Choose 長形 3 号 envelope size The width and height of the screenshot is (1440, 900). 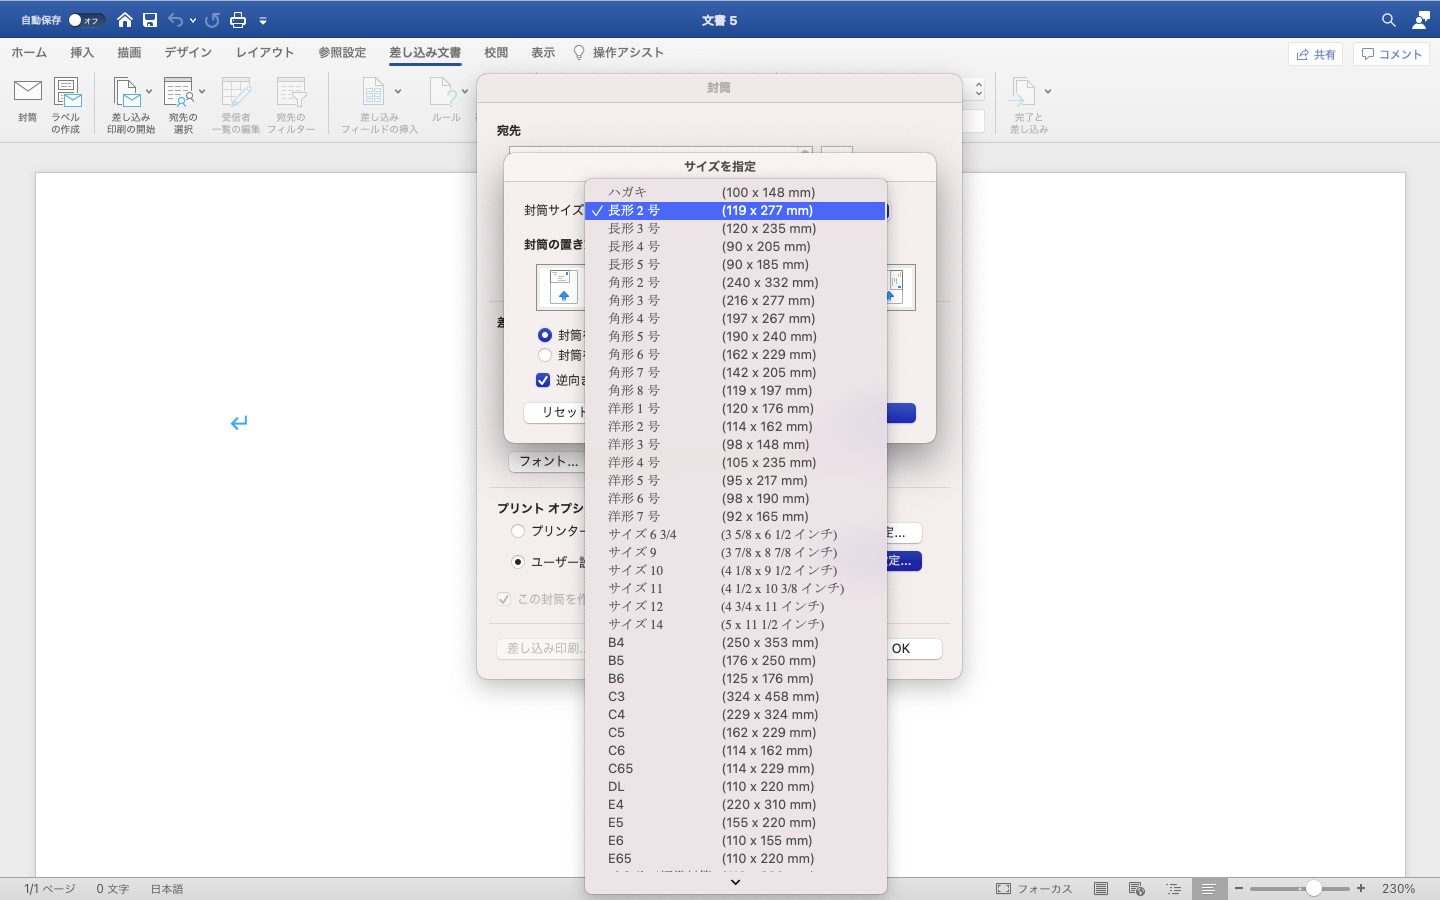coord(736,228)
